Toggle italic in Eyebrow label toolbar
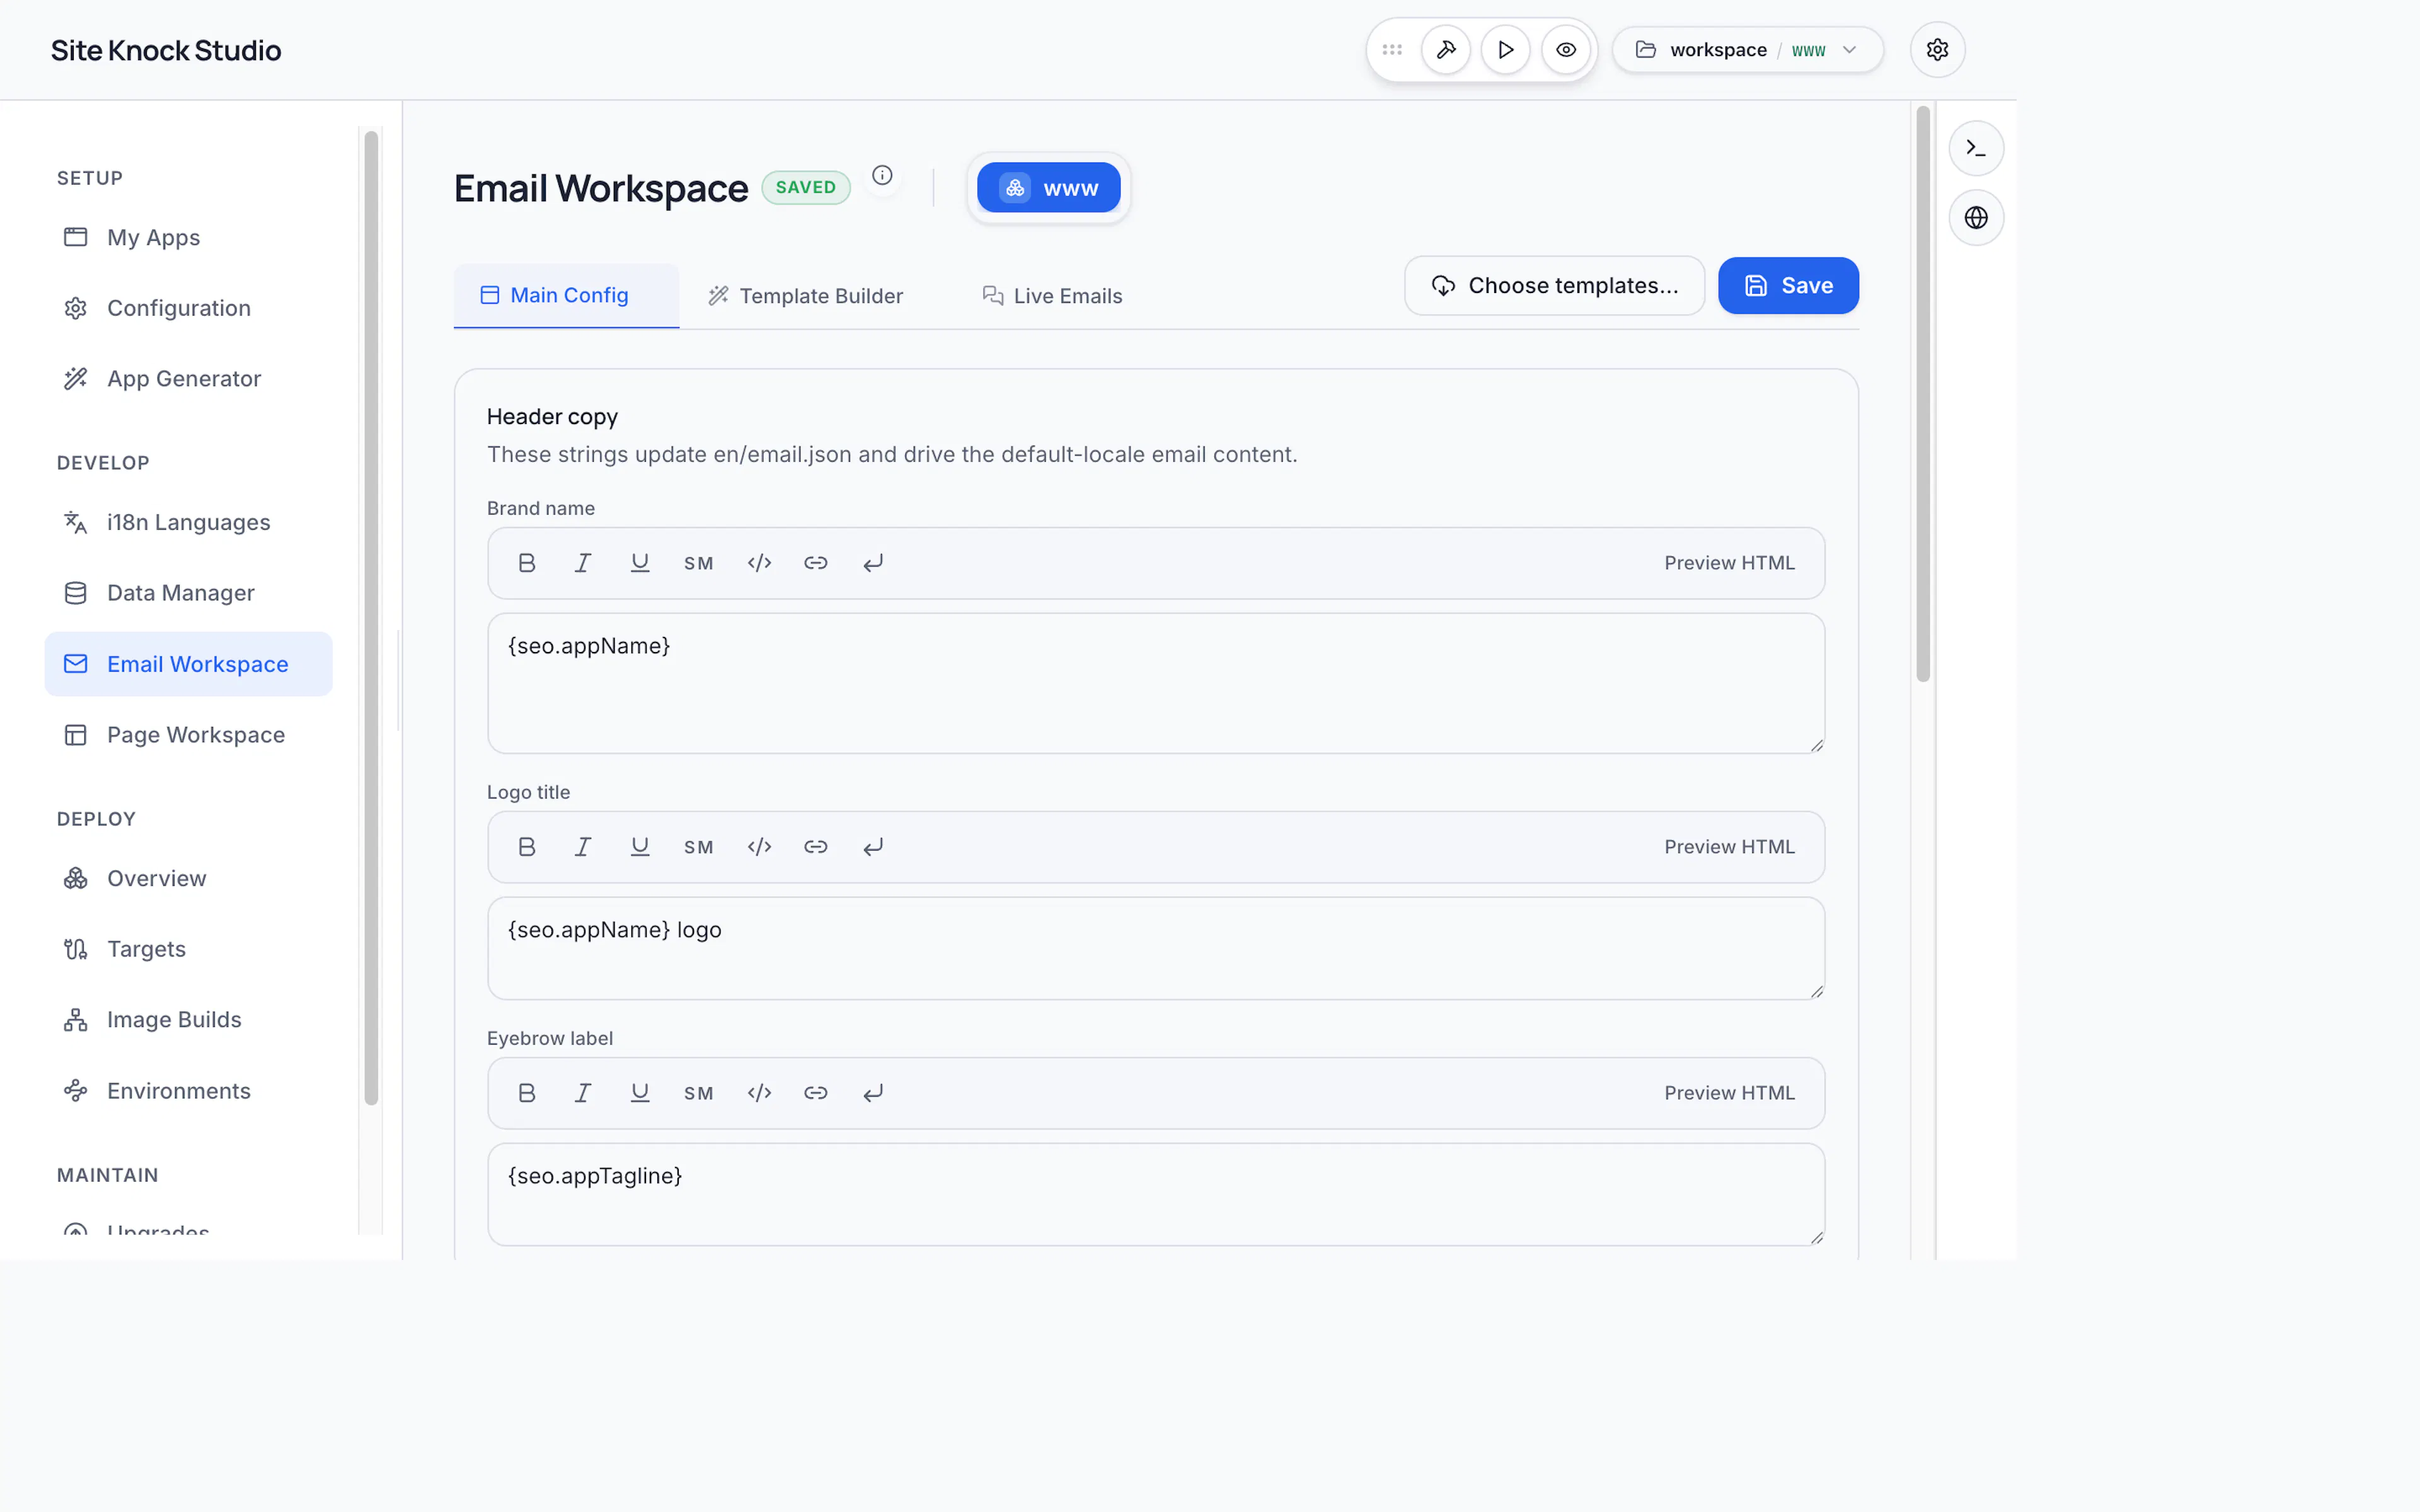This screenshot has width=2420, height=1512. coord(582,1093)
